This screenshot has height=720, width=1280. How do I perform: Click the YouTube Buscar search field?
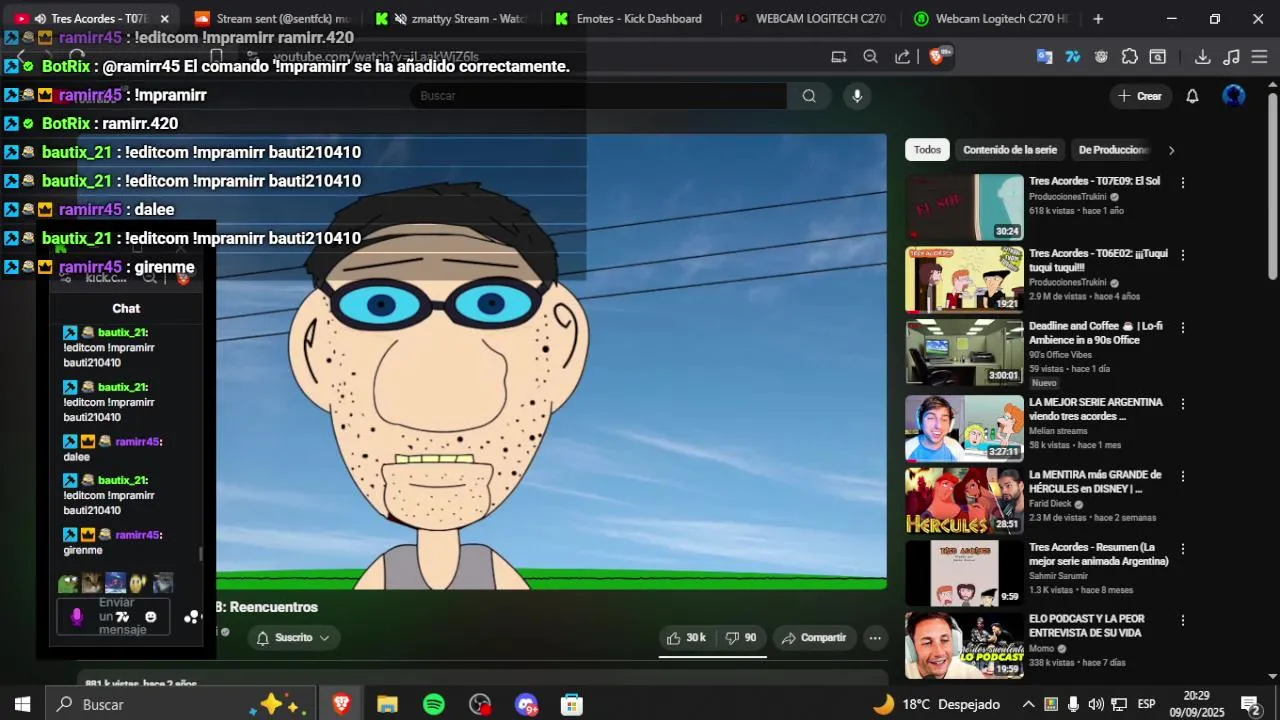coord(598,96)
